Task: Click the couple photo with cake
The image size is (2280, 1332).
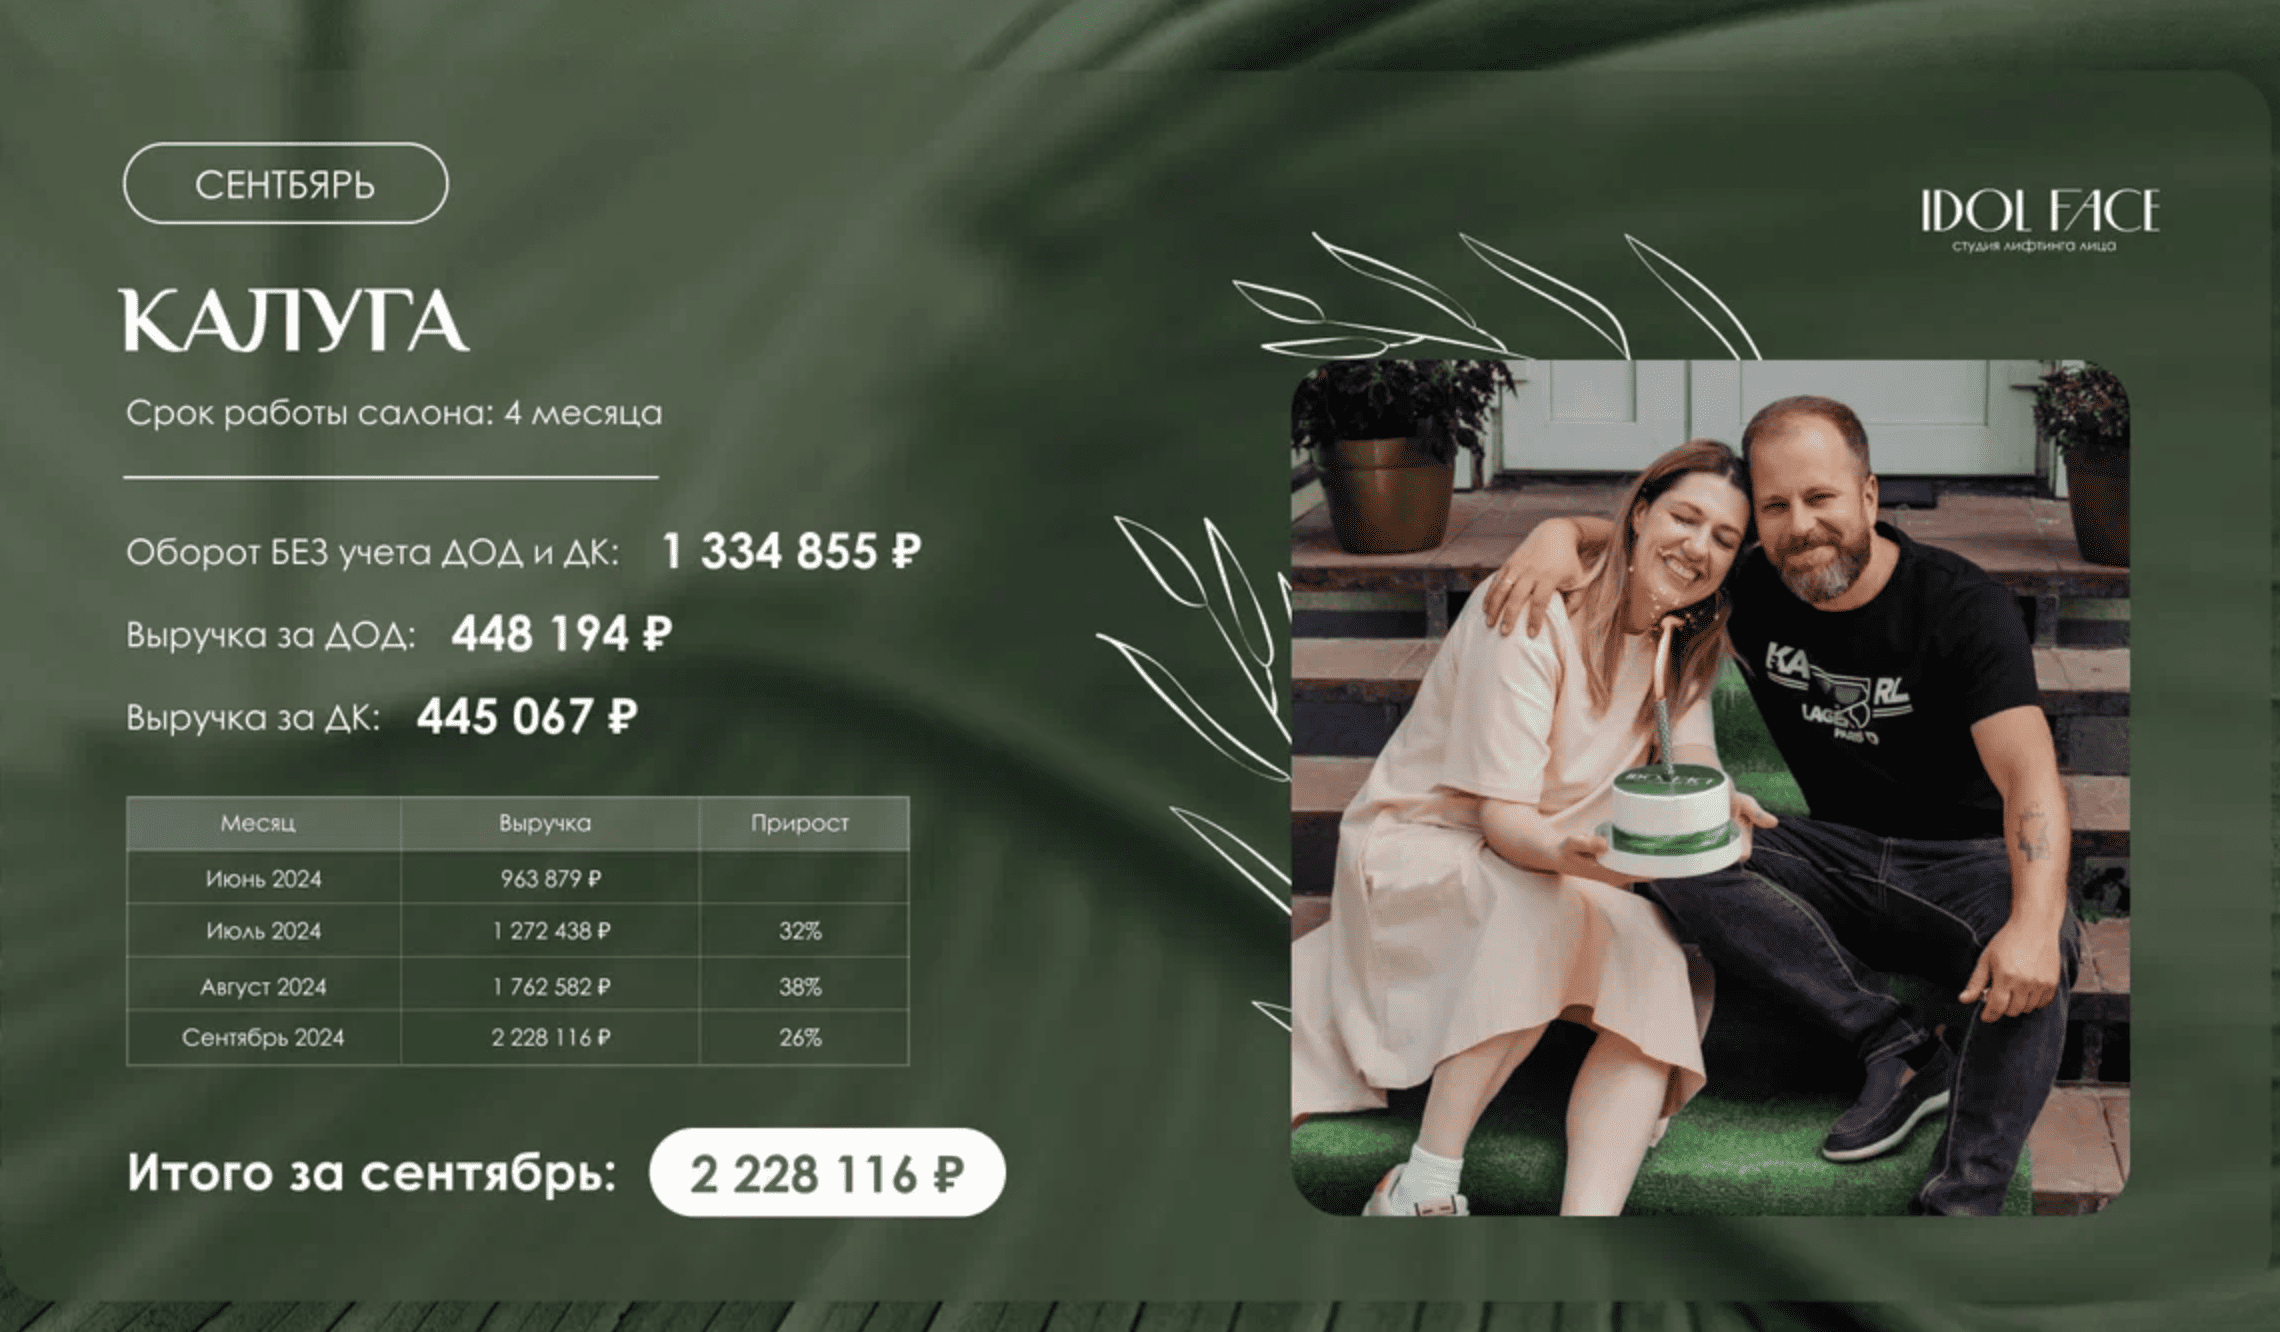Action: pos(1709,787)
